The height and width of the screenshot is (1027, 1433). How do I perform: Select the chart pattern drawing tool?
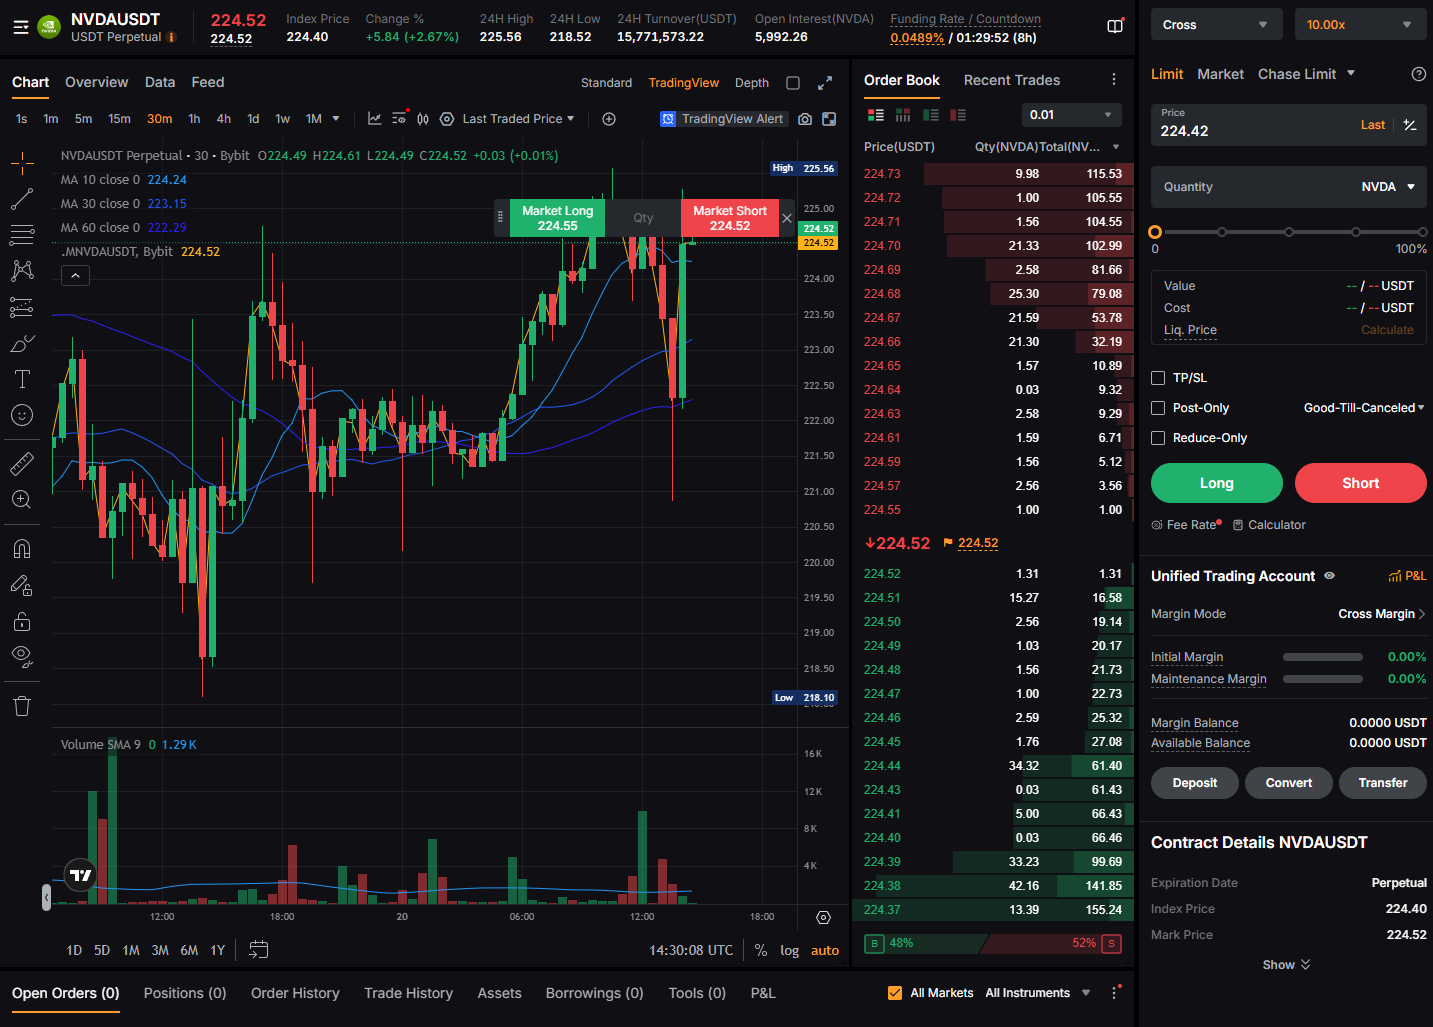22,271
